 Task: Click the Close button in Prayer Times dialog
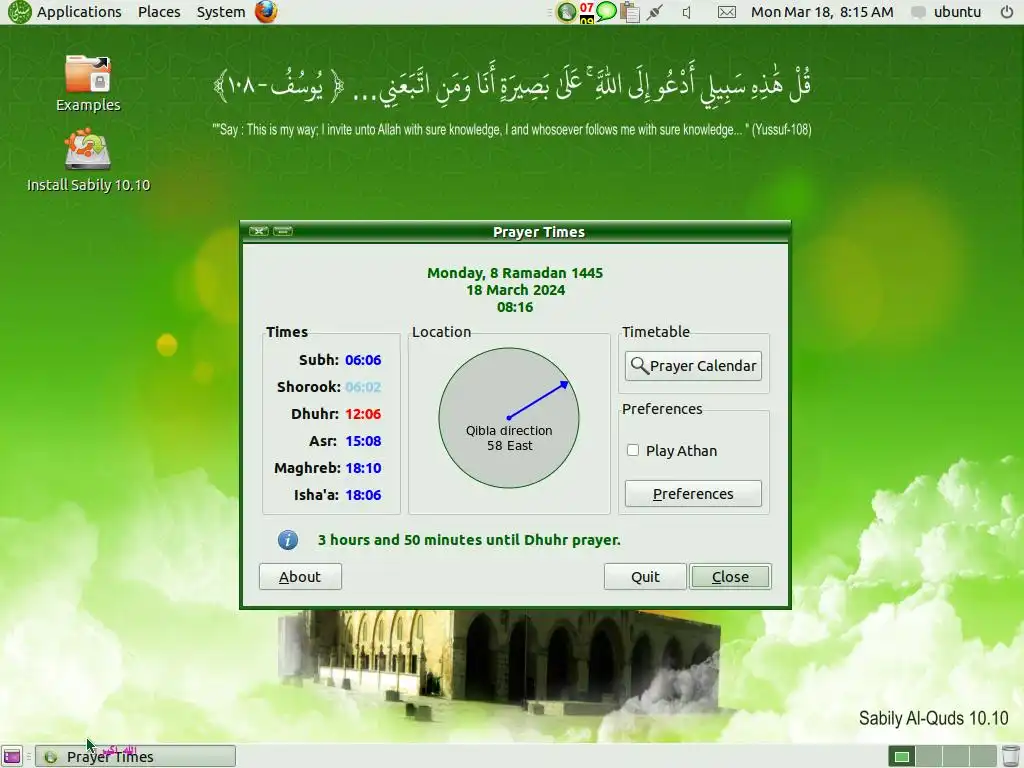pos(730,577)
